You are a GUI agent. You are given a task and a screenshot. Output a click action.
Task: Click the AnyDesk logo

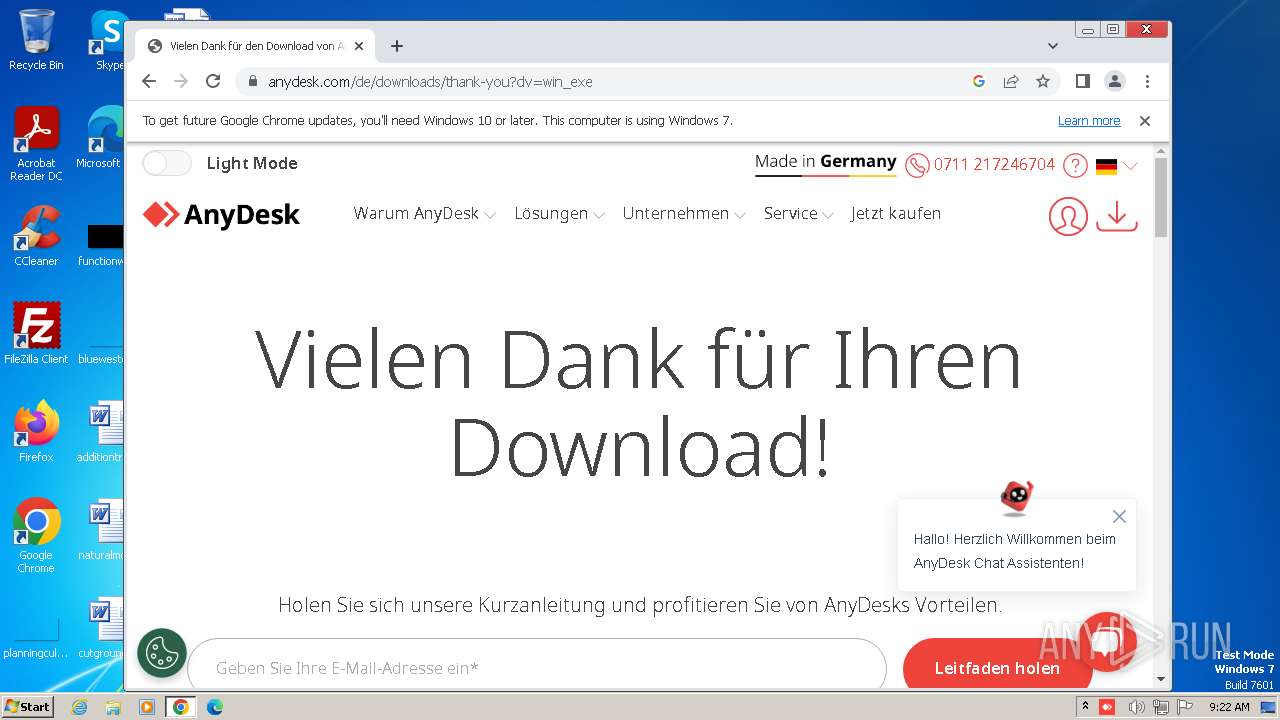(x=221, y=214)
